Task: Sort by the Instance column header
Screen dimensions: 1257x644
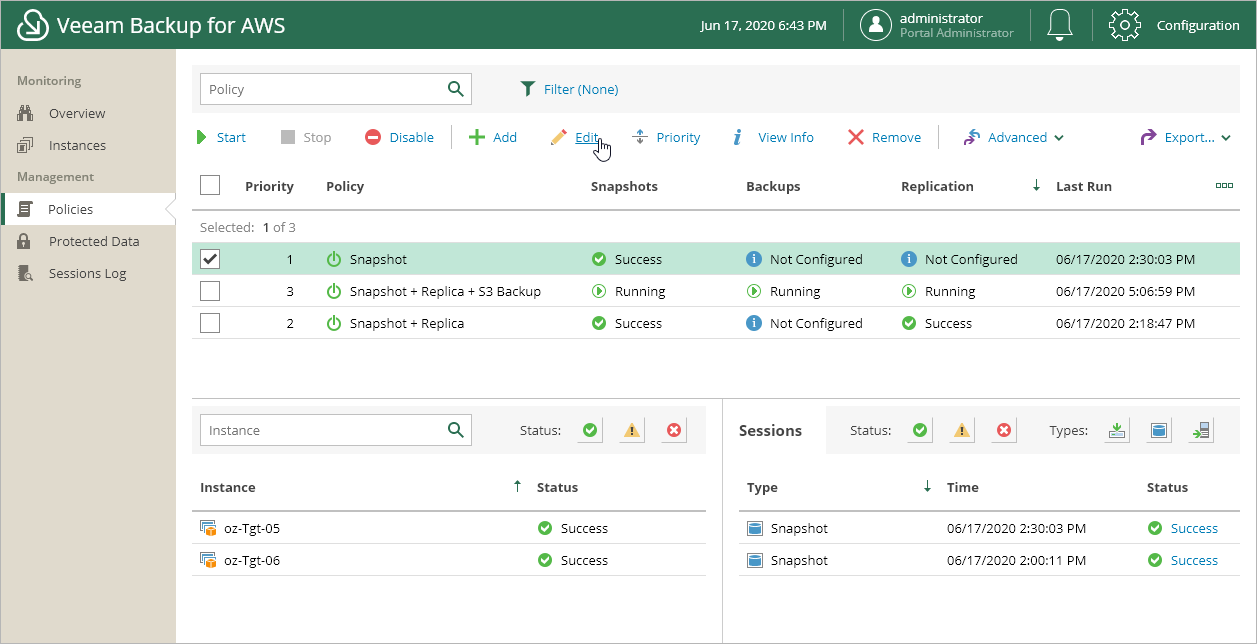Action: coord(228,487)
